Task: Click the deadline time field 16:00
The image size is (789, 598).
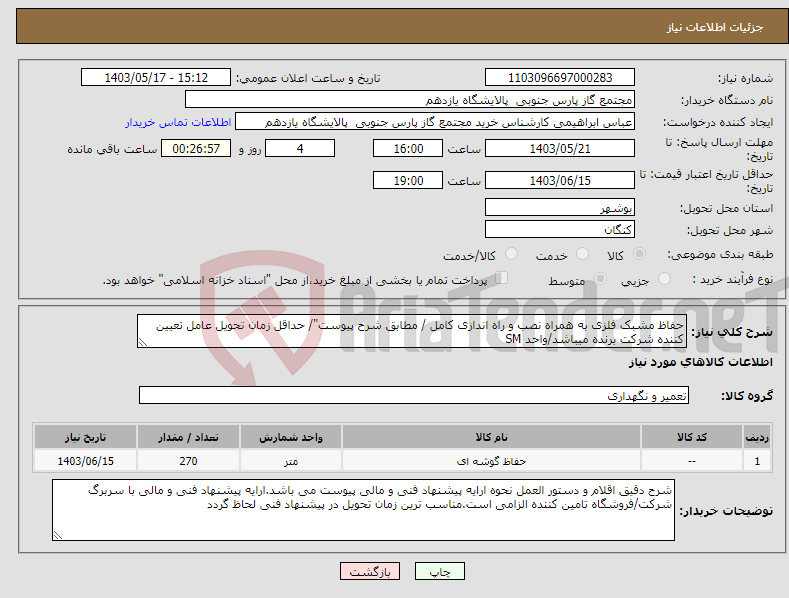Action: tap(408, 148)
